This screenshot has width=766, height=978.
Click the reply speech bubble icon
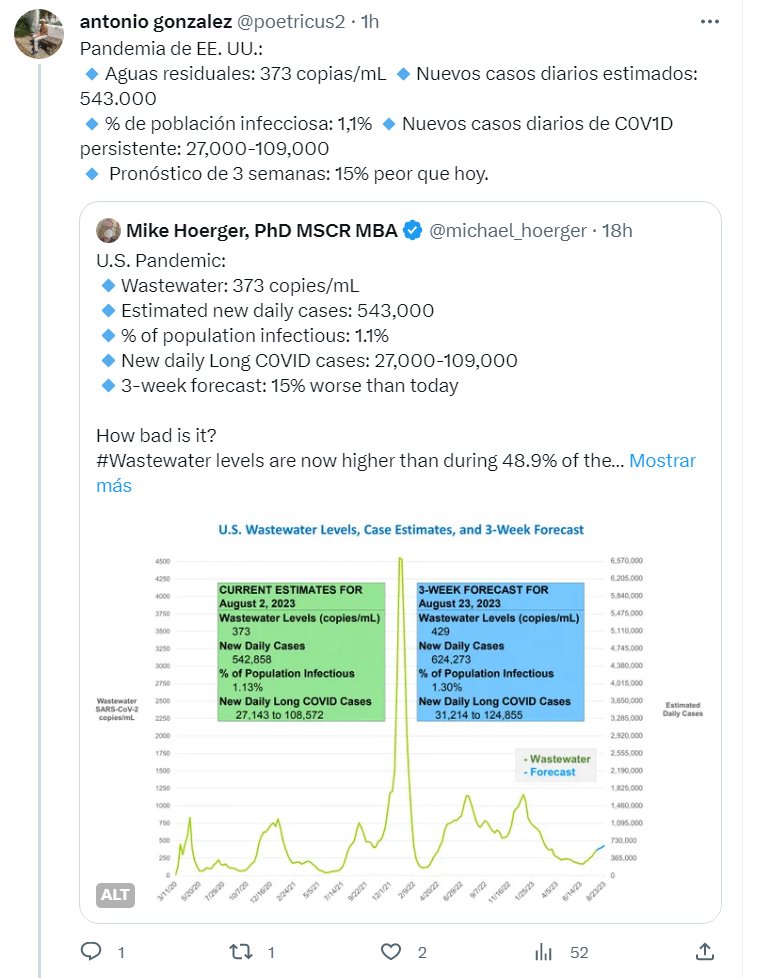pos(91,951)
